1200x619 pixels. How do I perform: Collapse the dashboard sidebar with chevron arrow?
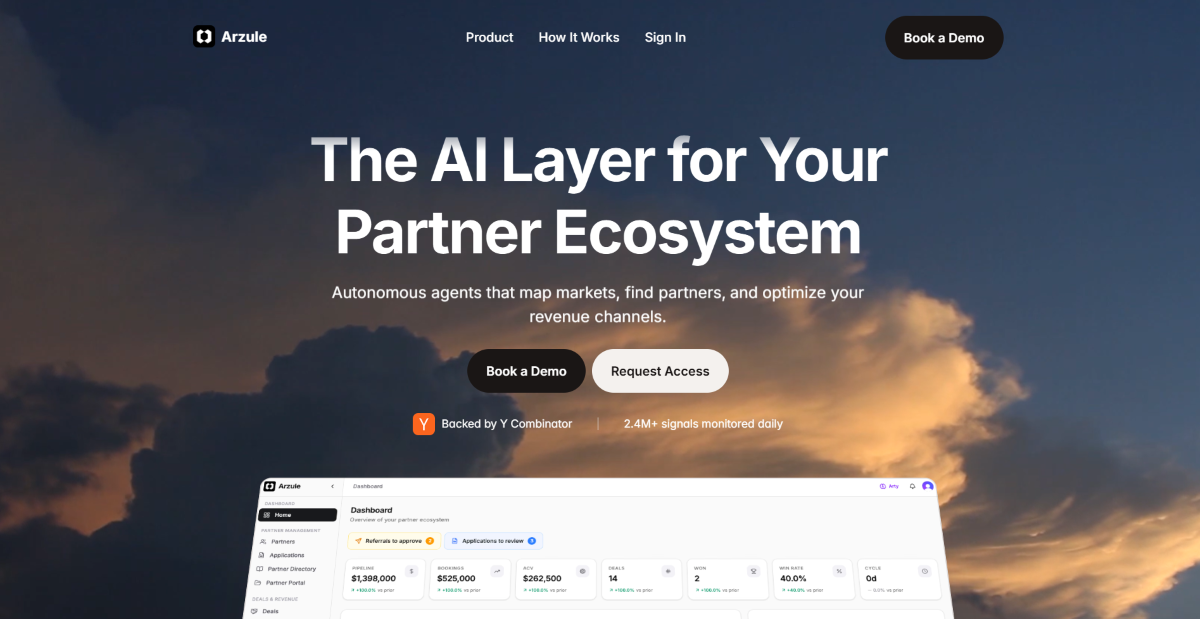pos(332,486)
